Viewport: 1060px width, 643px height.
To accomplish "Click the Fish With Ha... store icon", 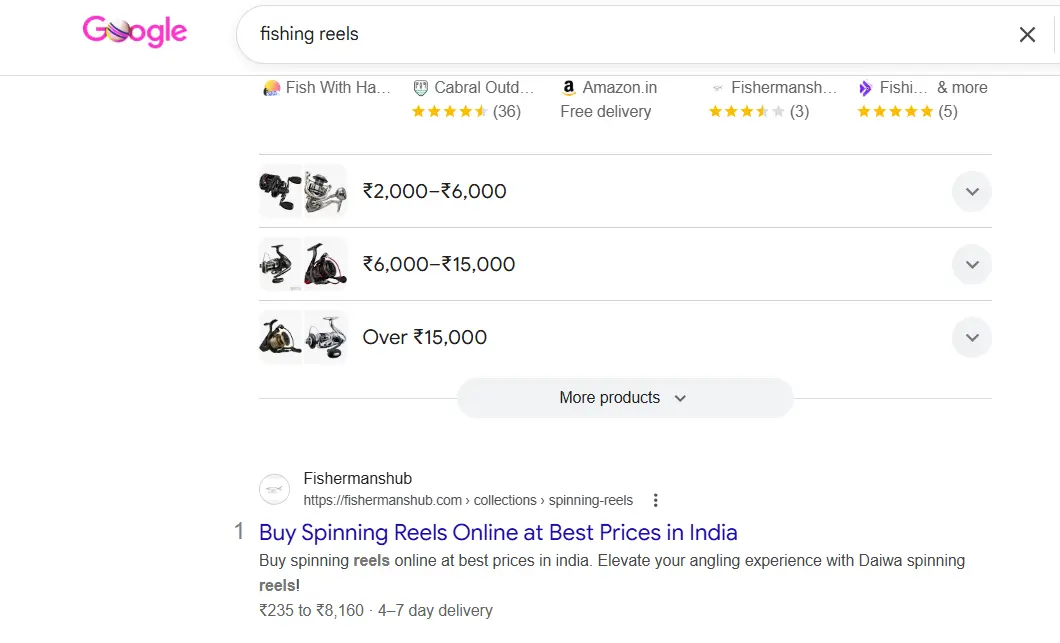I will click(271, 88).
